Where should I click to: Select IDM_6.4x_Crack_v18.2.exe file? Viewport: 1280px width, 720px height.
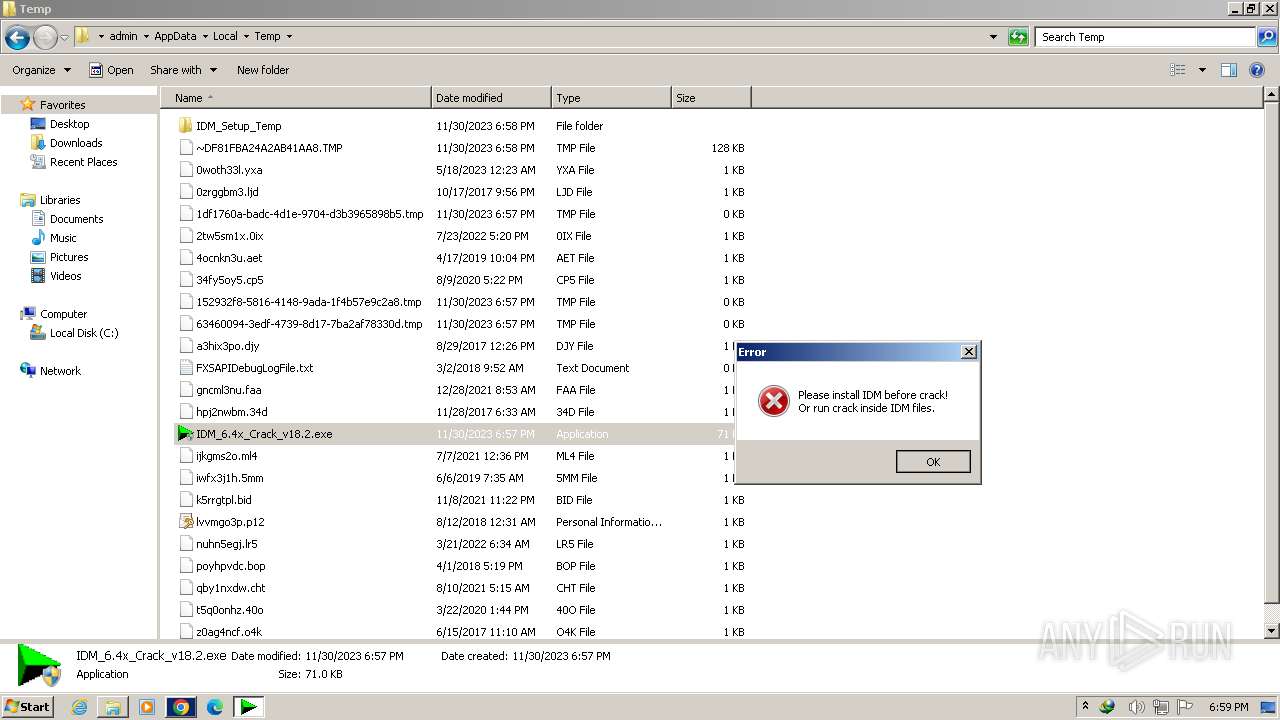(264, 434)
